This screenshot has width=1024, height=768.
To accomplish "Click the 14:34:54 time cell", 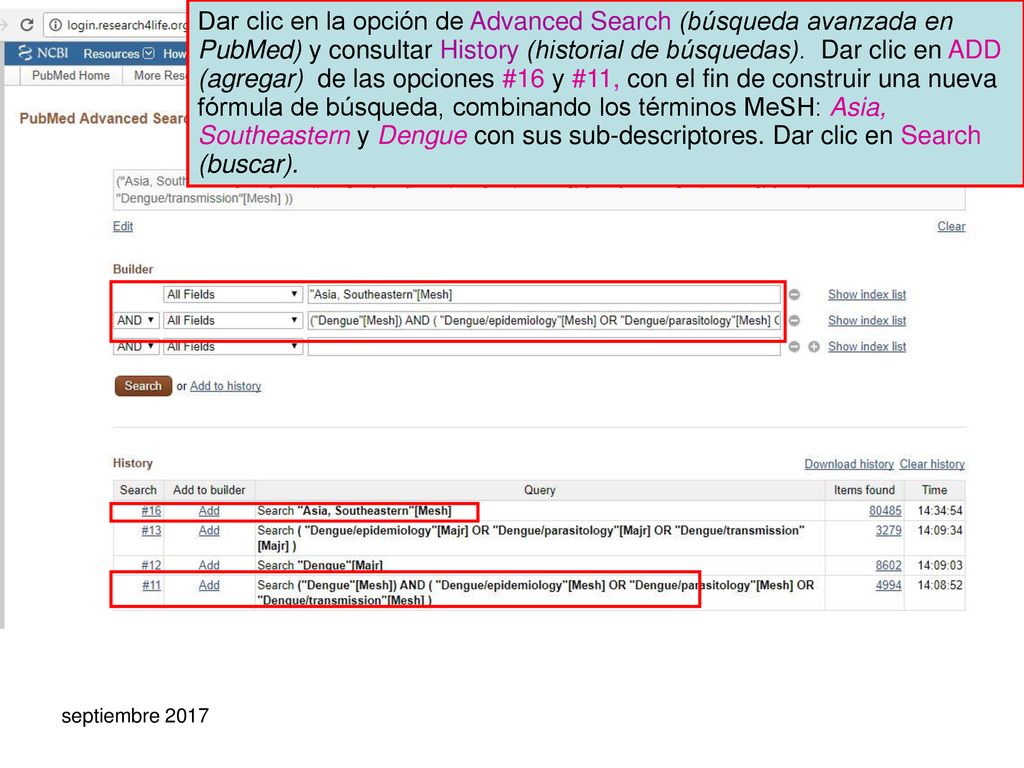I will pyautogui.click(x=940, y=511).
